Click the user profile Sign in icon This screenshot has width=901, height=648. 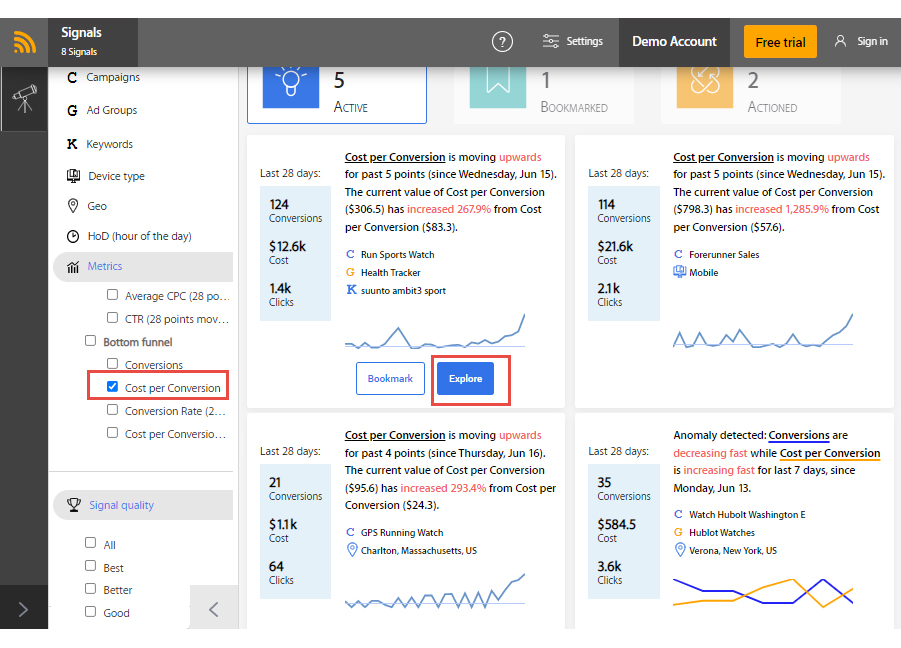[840, 41]
